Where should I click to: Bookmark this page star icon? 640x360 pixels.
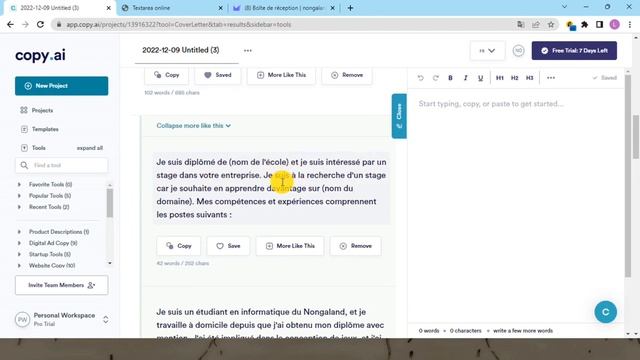[551, 24]
